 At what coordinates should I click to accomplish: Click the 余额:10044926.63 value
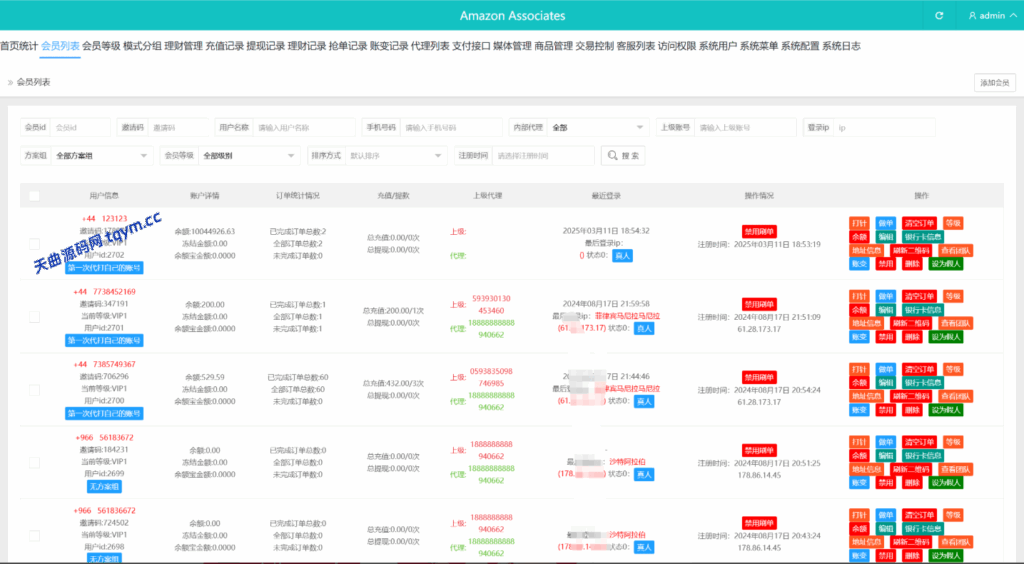[204, 231]
